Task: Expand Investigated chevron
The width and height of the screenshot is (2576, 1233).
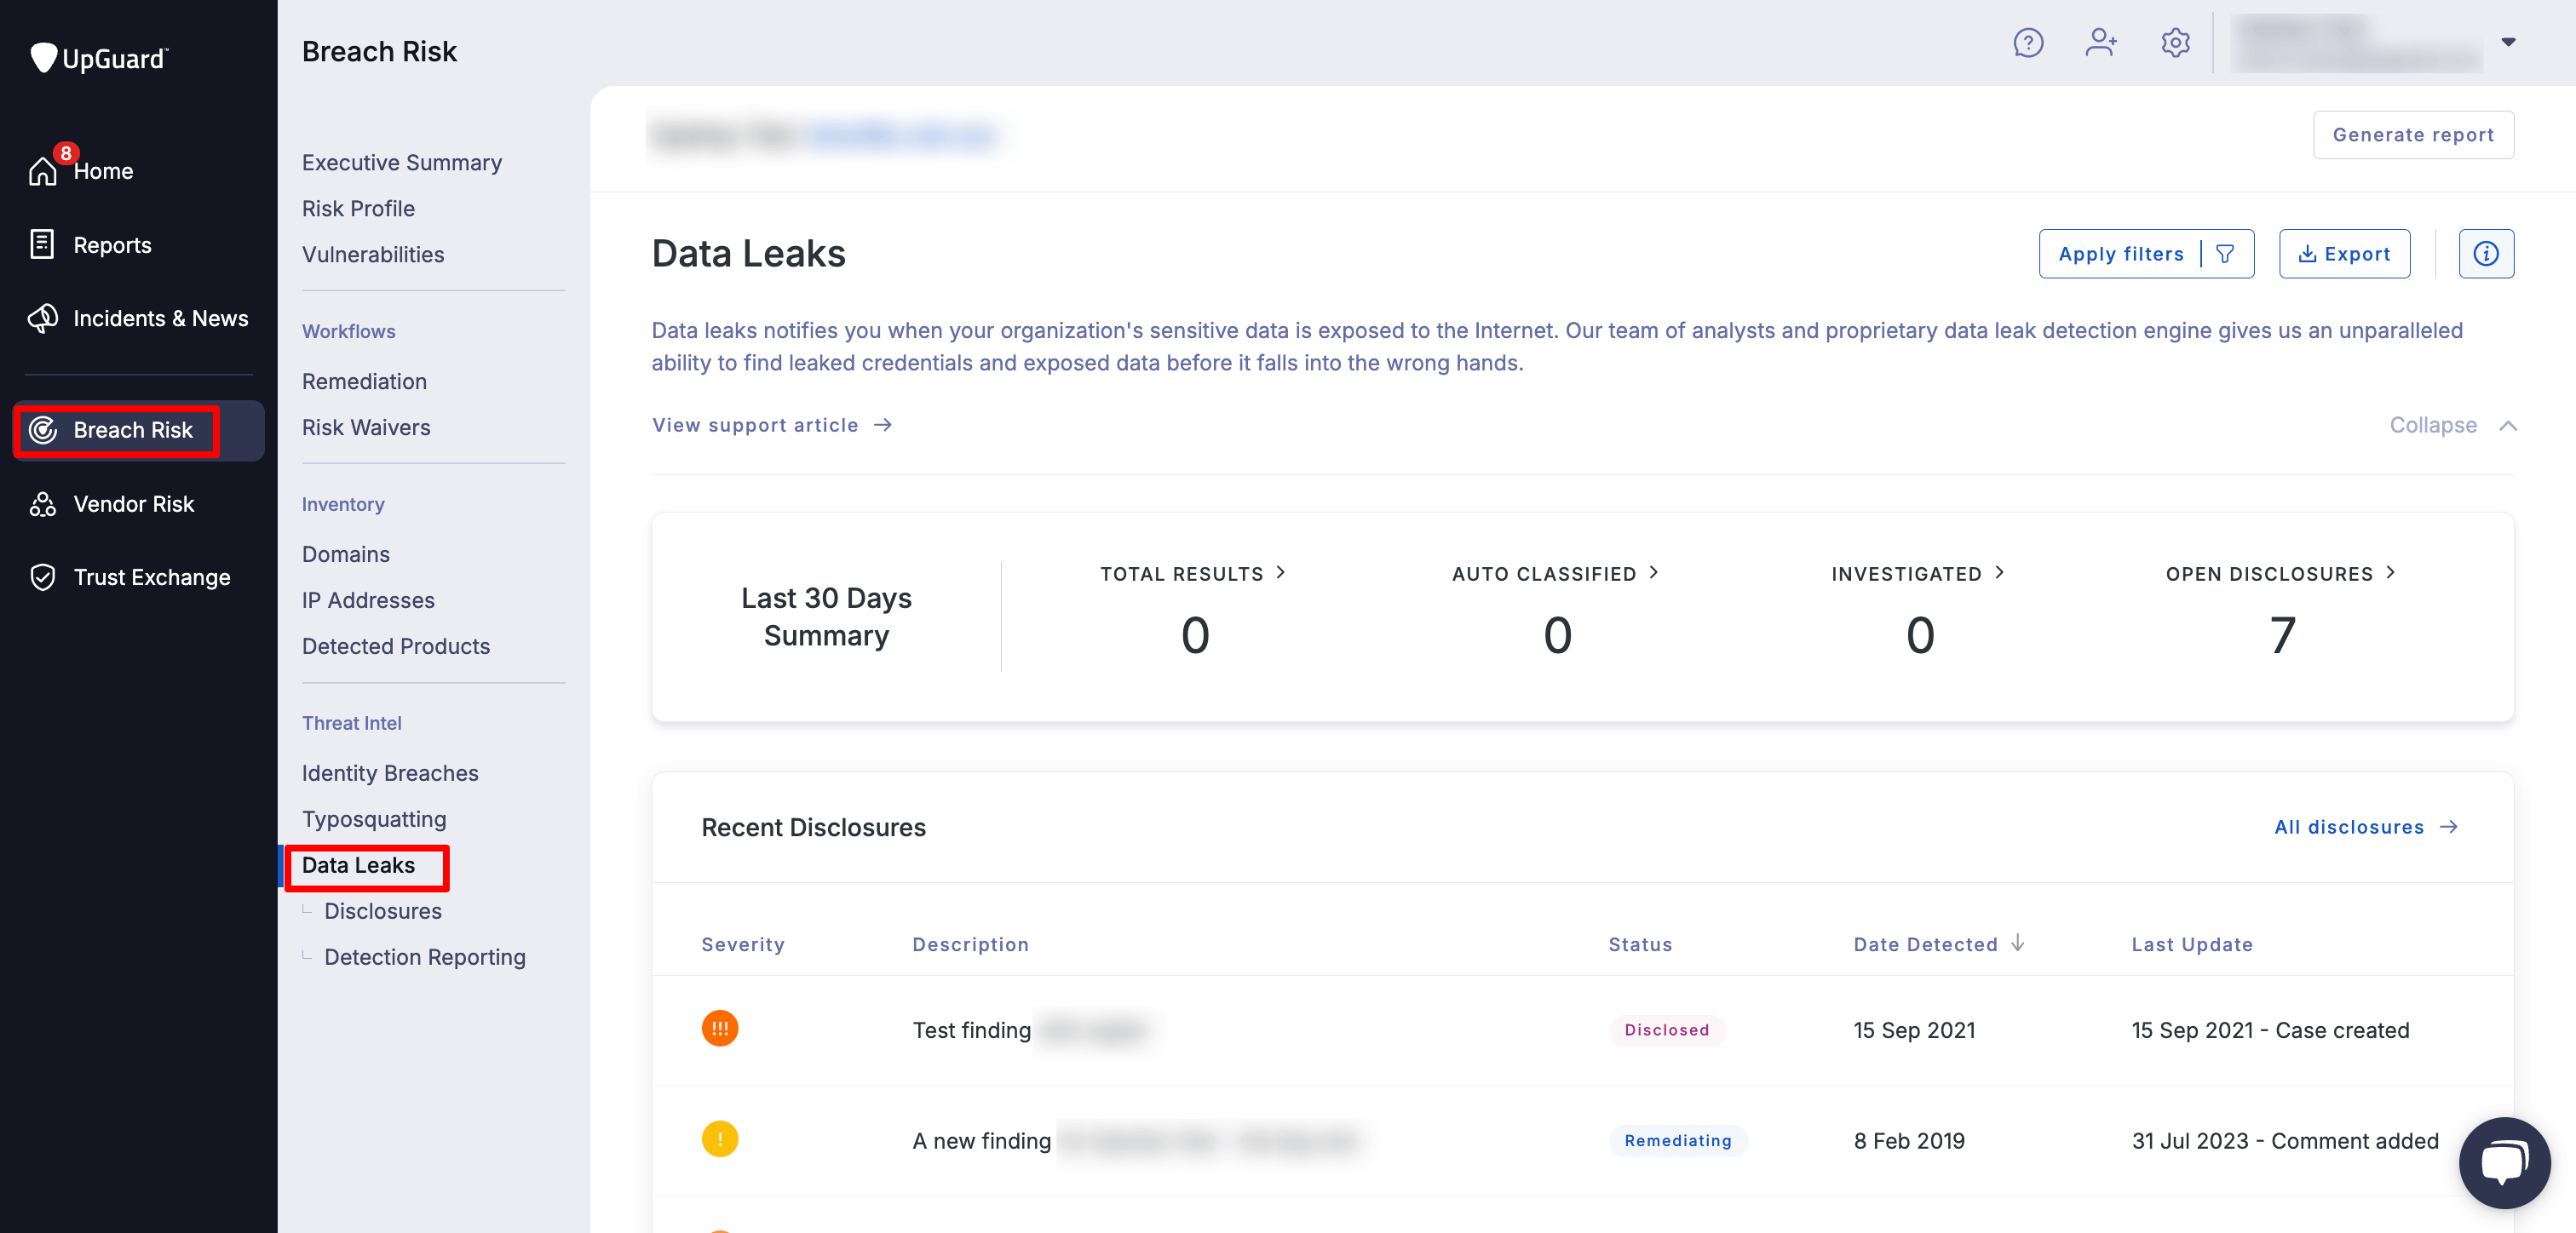Action: 1999,573
